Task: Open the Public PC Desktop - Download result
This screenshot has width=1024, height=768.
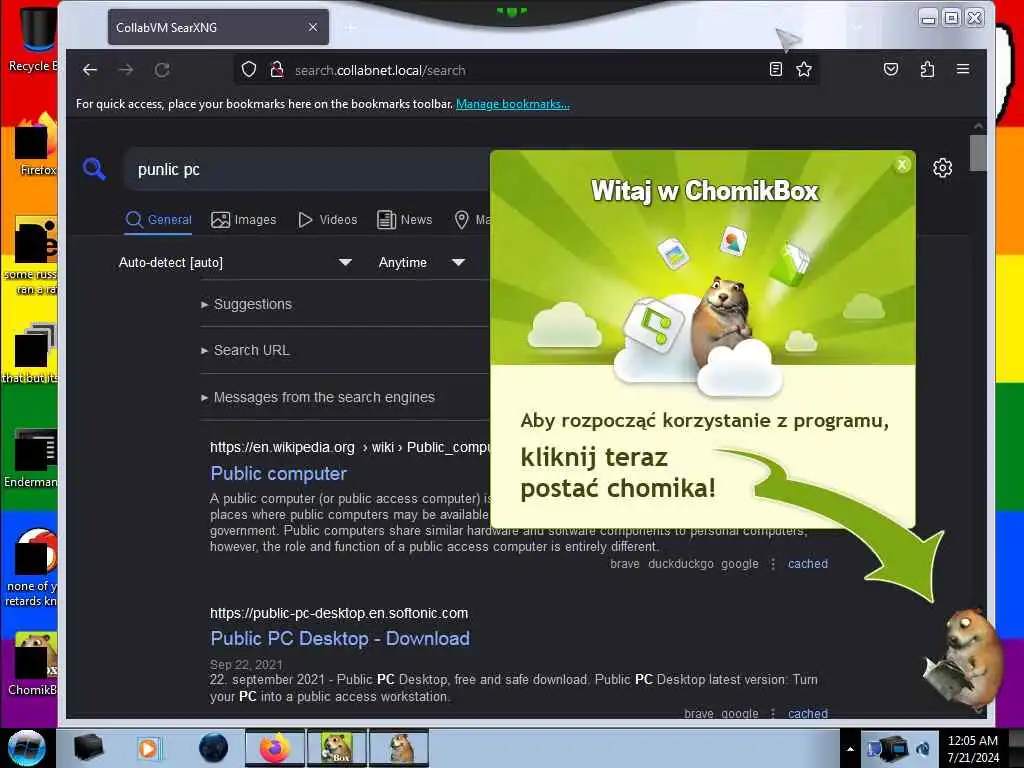Action: [340, 639]
